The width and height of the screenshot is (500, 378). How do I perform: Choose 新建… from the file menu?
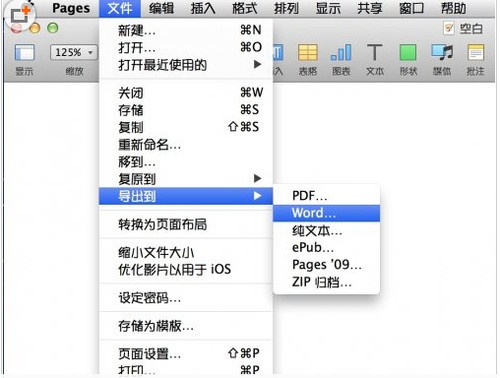[x=186, y=30]
